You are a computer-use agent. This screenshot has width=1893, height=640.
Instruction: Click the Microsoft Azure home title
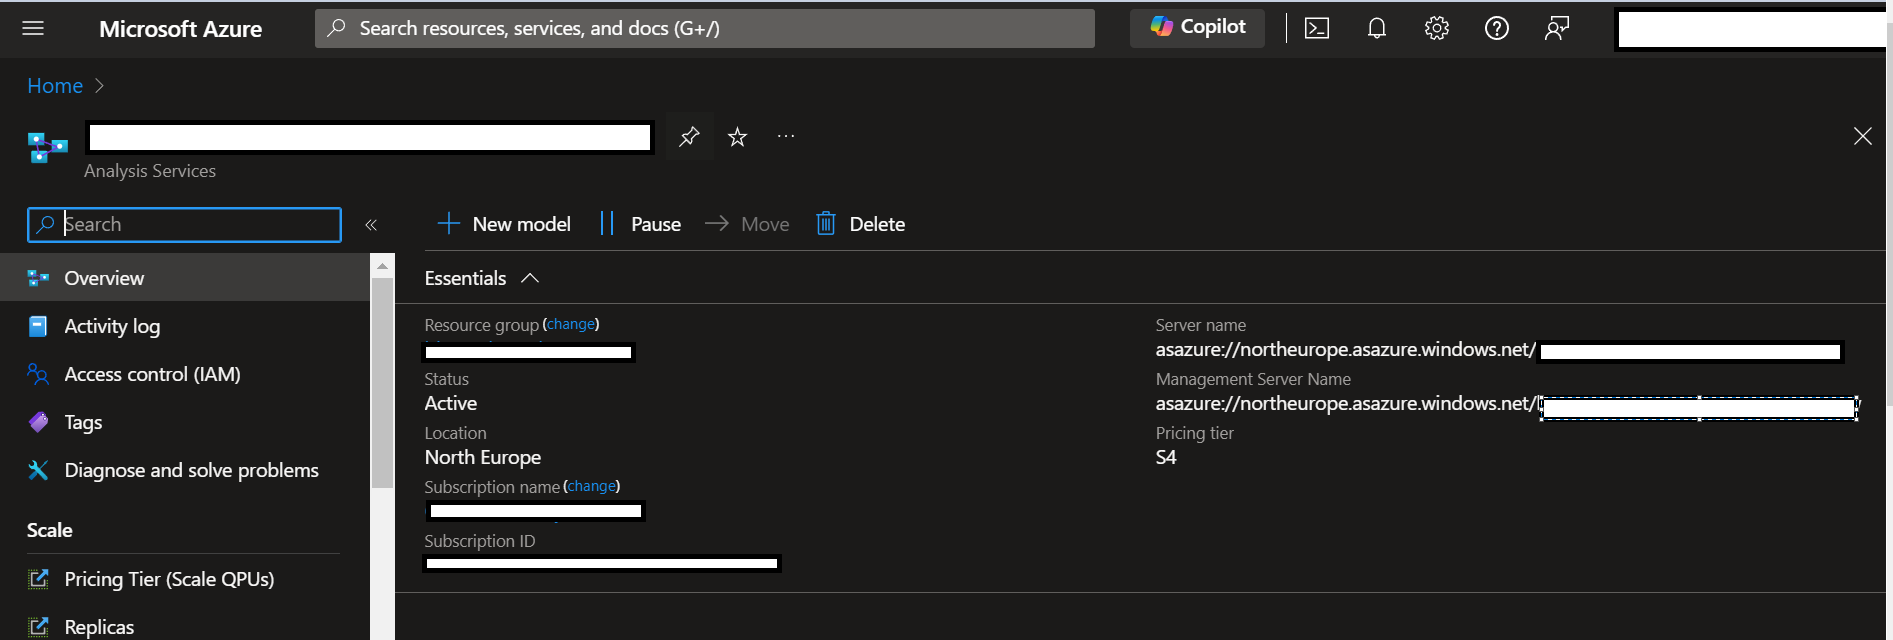click(180, 29)
